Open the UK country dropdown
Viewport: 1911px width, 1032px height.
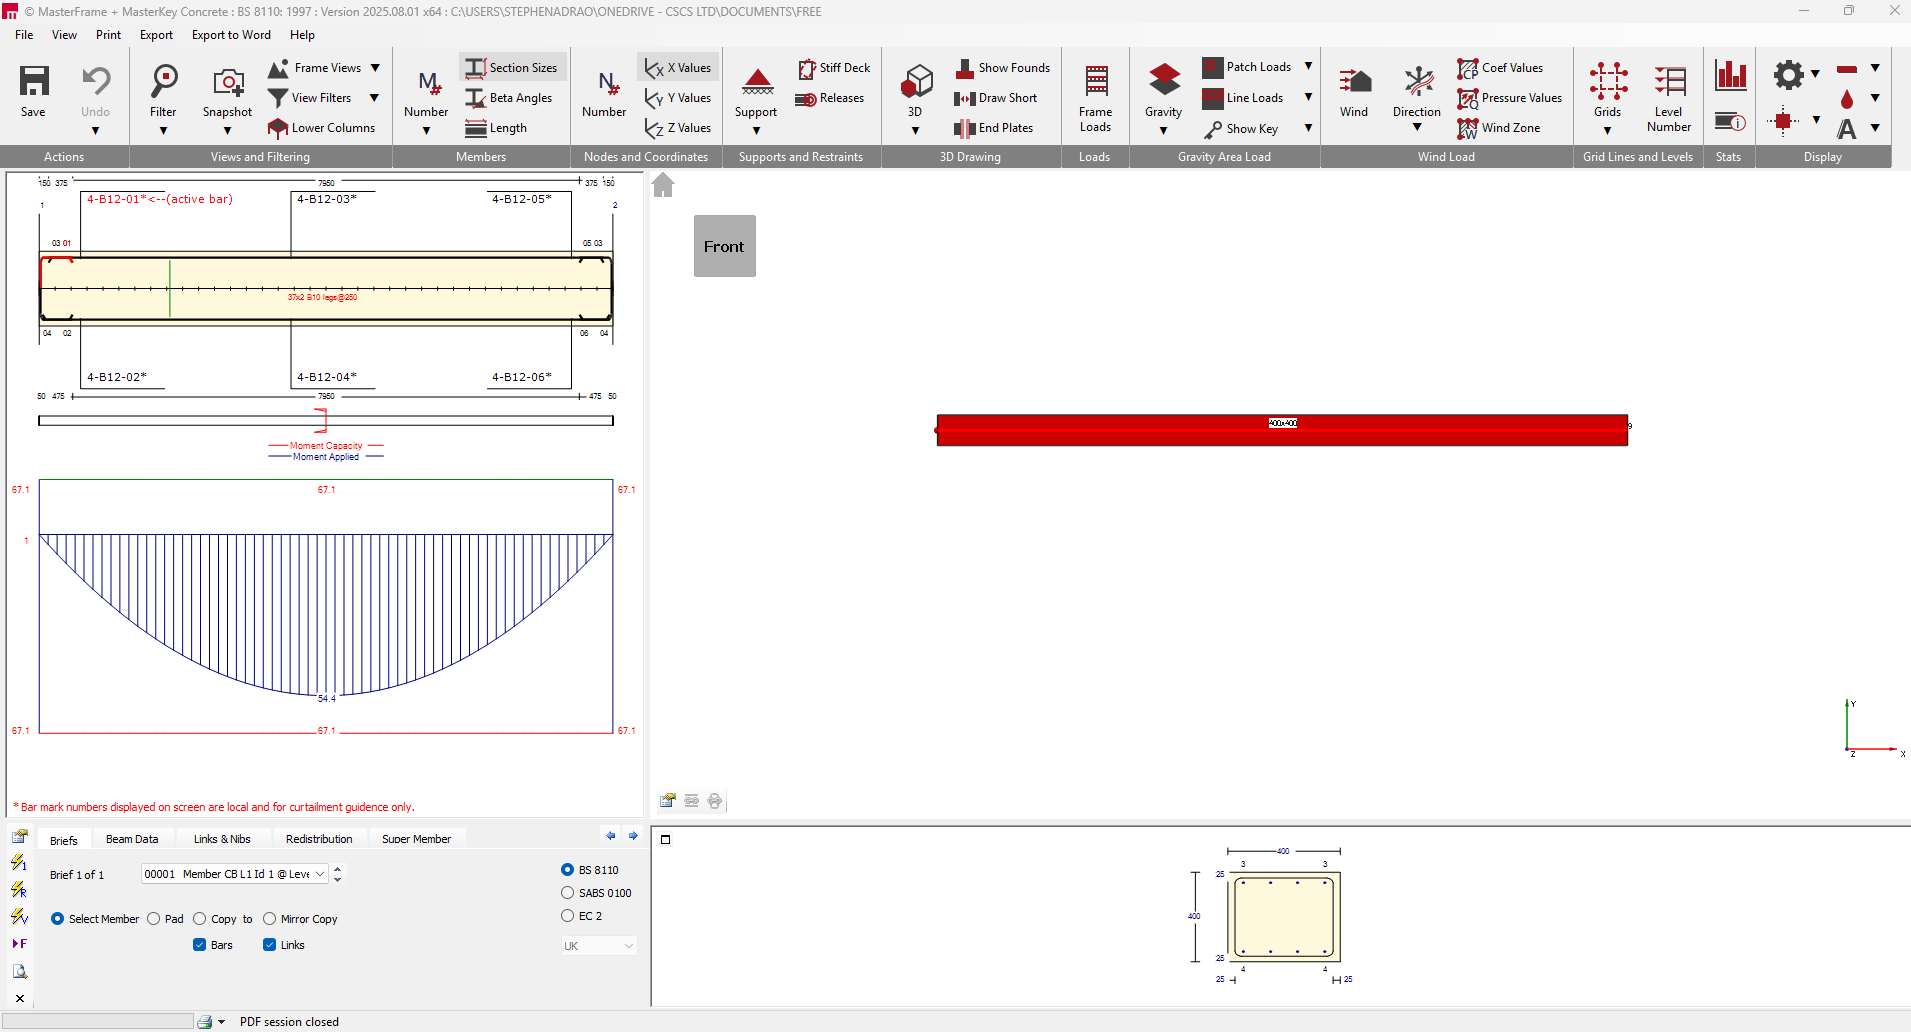tap(598, 946)
